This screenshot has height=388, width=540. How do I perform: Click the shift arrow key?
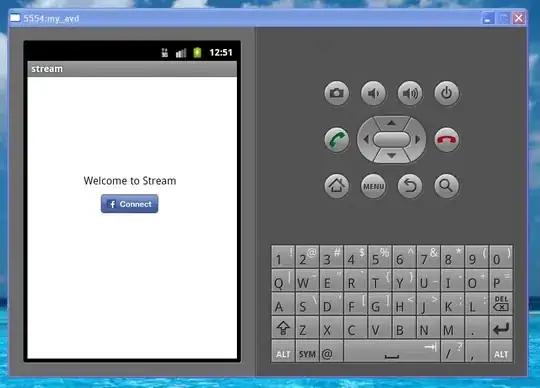tap(283, 327)
